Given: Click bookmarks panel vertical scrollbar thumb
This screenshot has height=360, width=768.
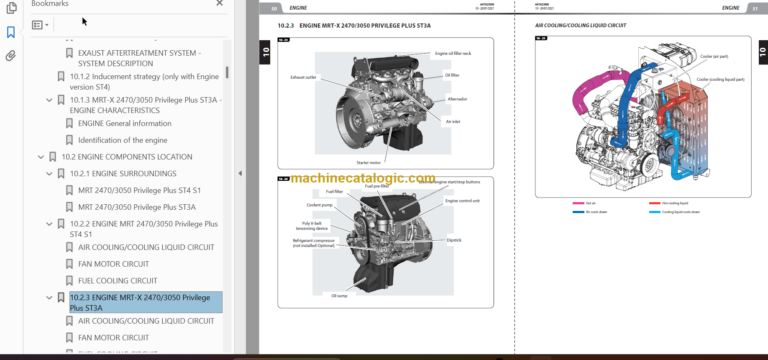Looking at the screenshot, I should 227,72.
